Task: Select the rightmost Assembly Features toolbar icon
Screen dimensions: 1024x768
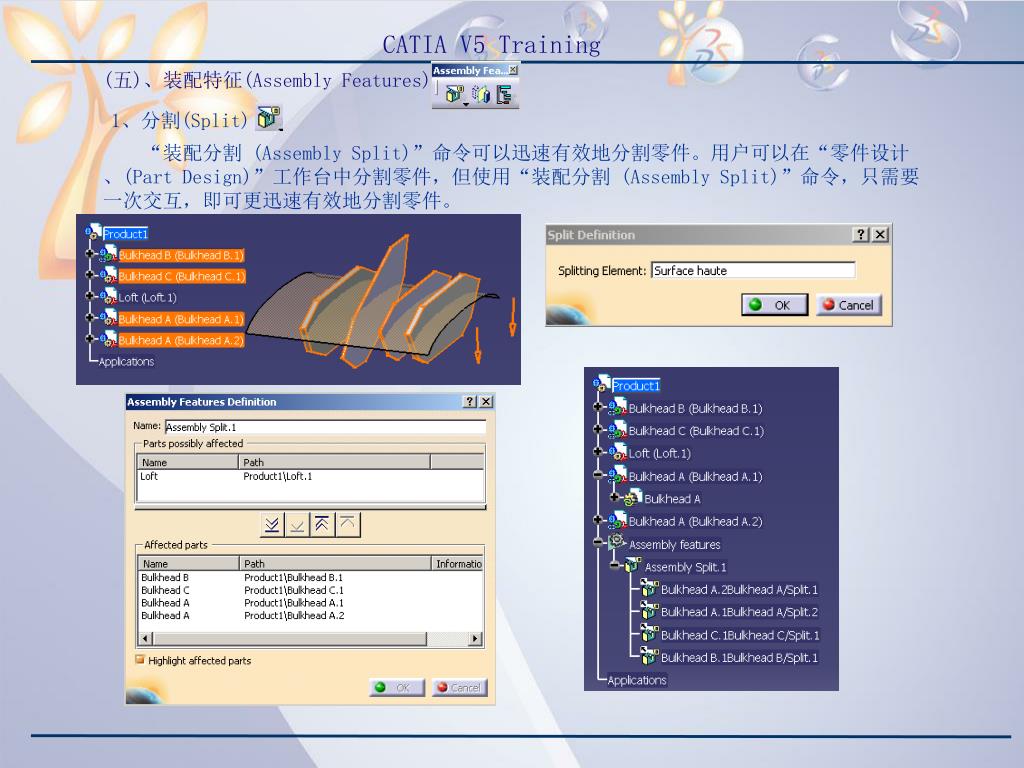Action: (504, 95)
